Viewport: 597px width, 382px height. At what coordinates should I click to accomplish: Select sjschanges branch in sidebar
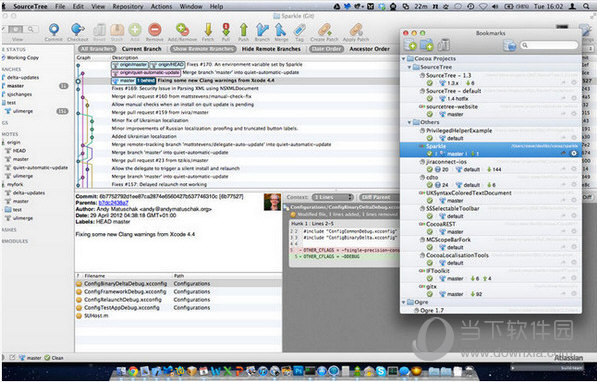[x=19, y=94]
